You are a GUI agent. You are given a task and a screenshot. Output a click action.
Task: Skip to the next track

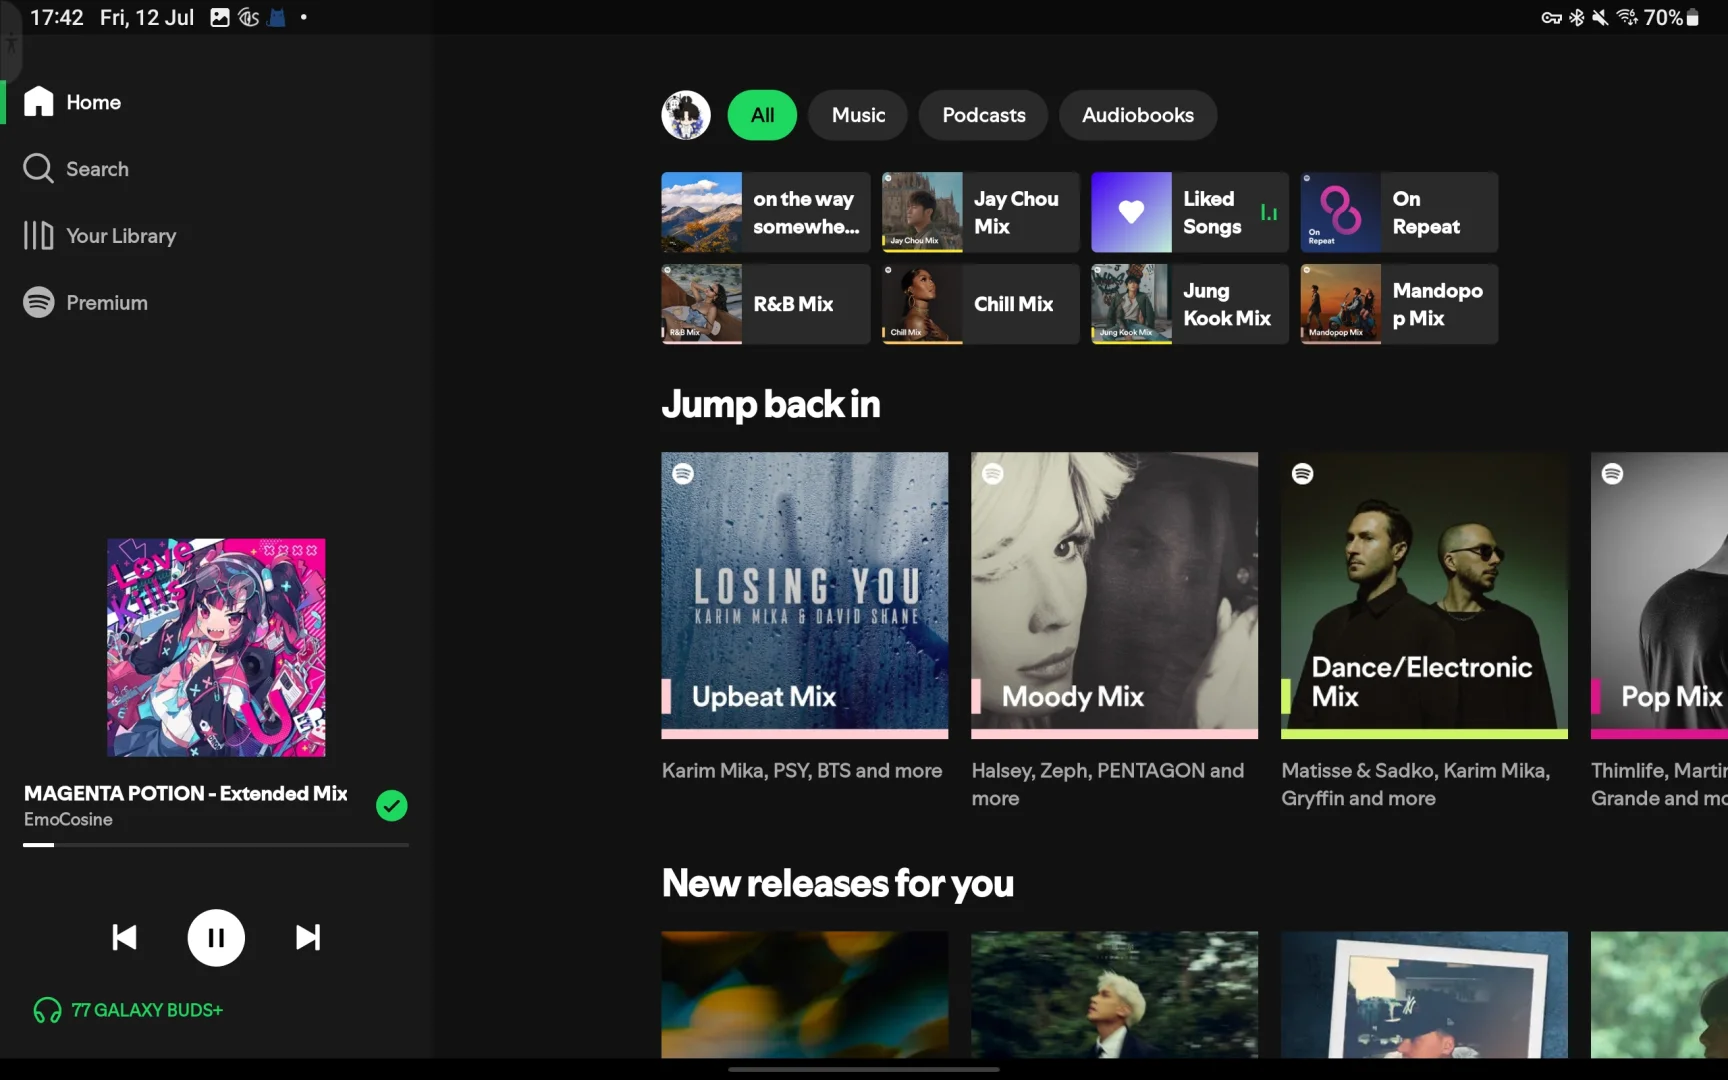point(308,937)
